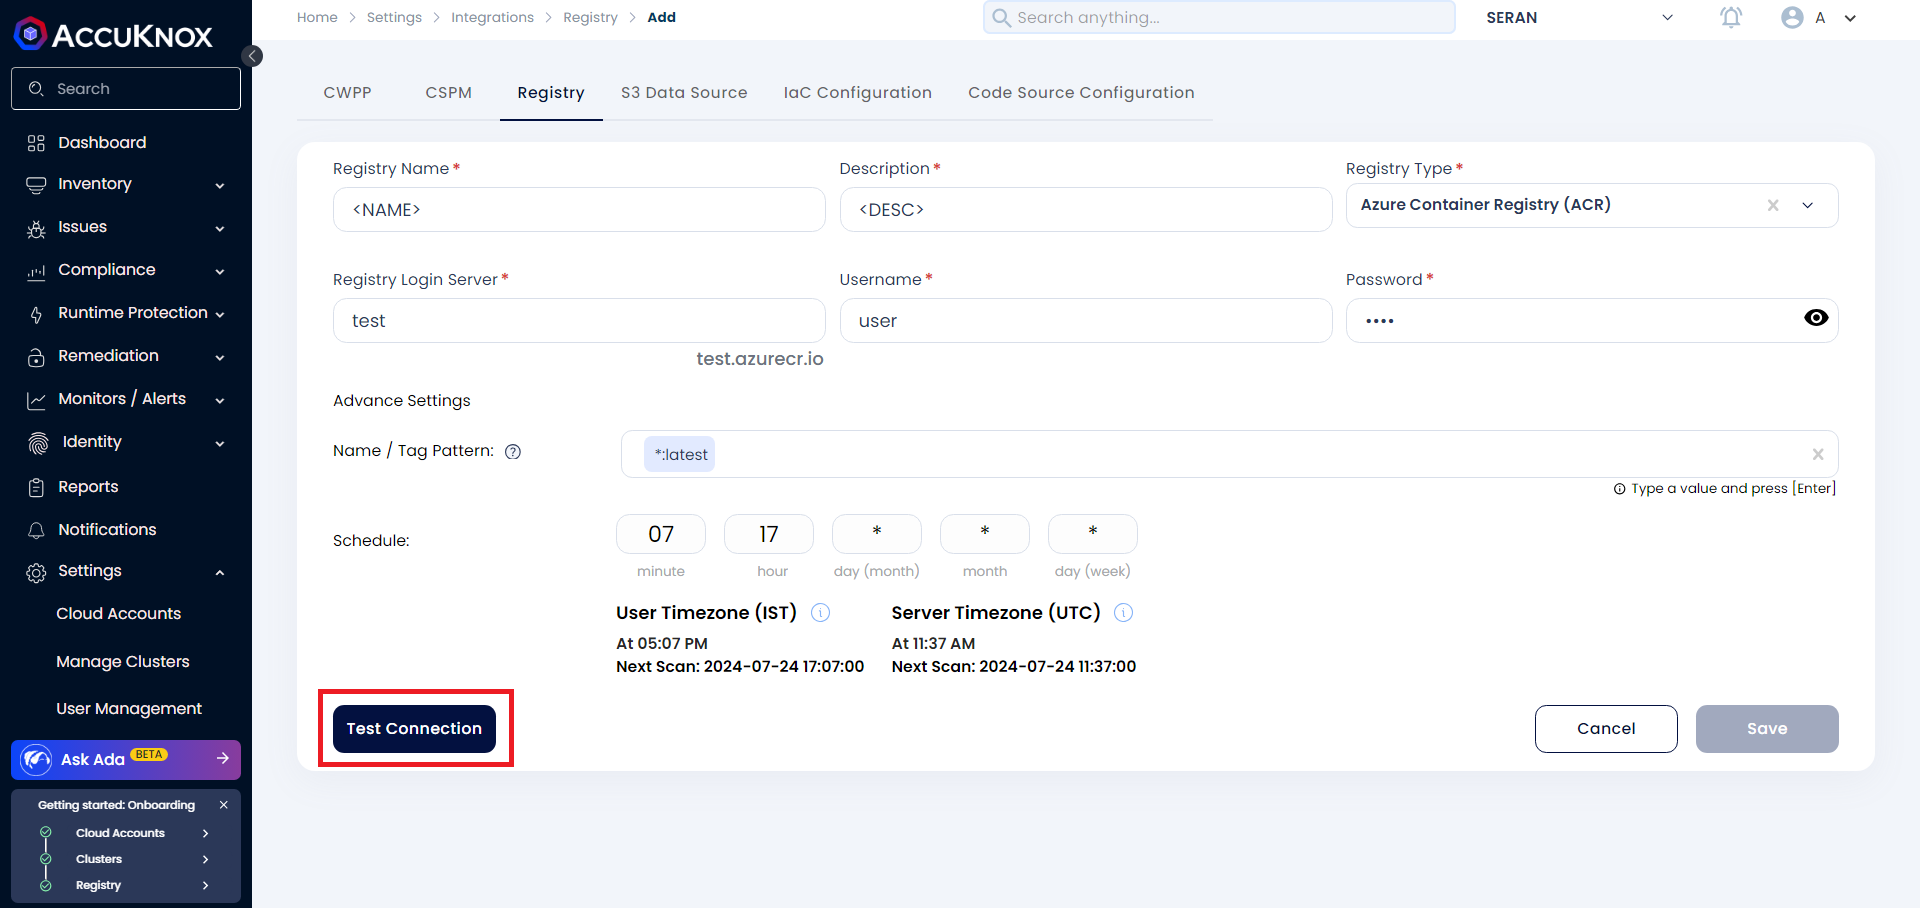Screen dimensions: 1920x908
Task: Click the user avatar icon
Action: 1792,17
